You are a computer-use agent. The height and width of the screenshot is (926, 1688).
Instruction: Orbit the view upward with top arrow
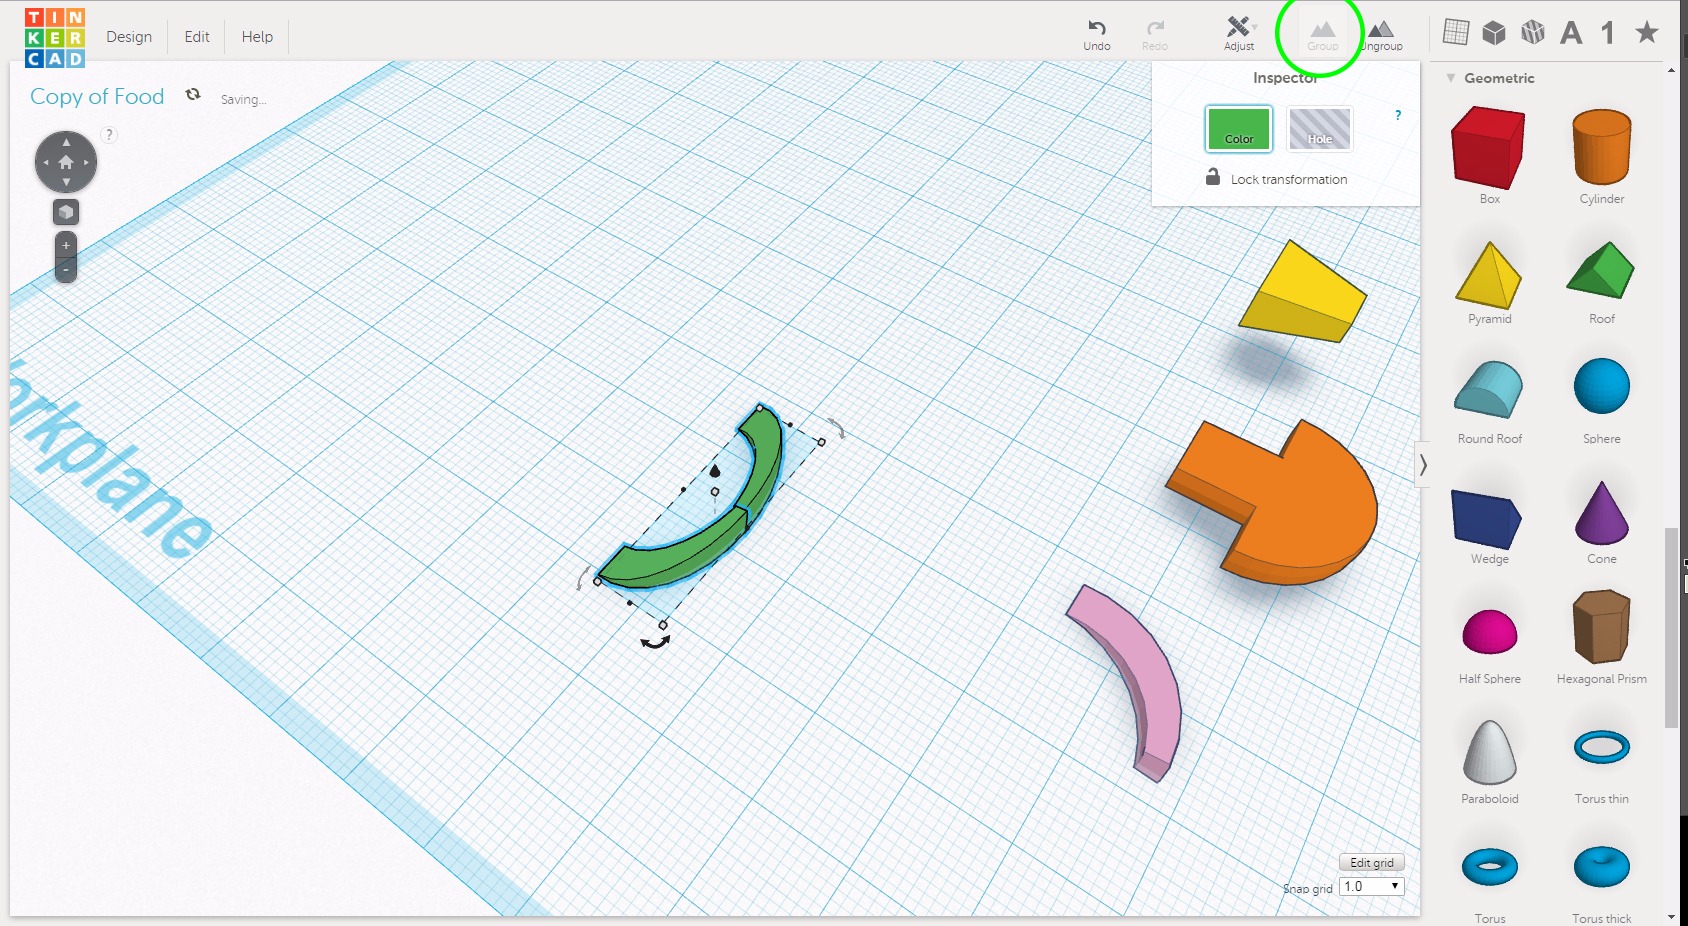[66, 142]
